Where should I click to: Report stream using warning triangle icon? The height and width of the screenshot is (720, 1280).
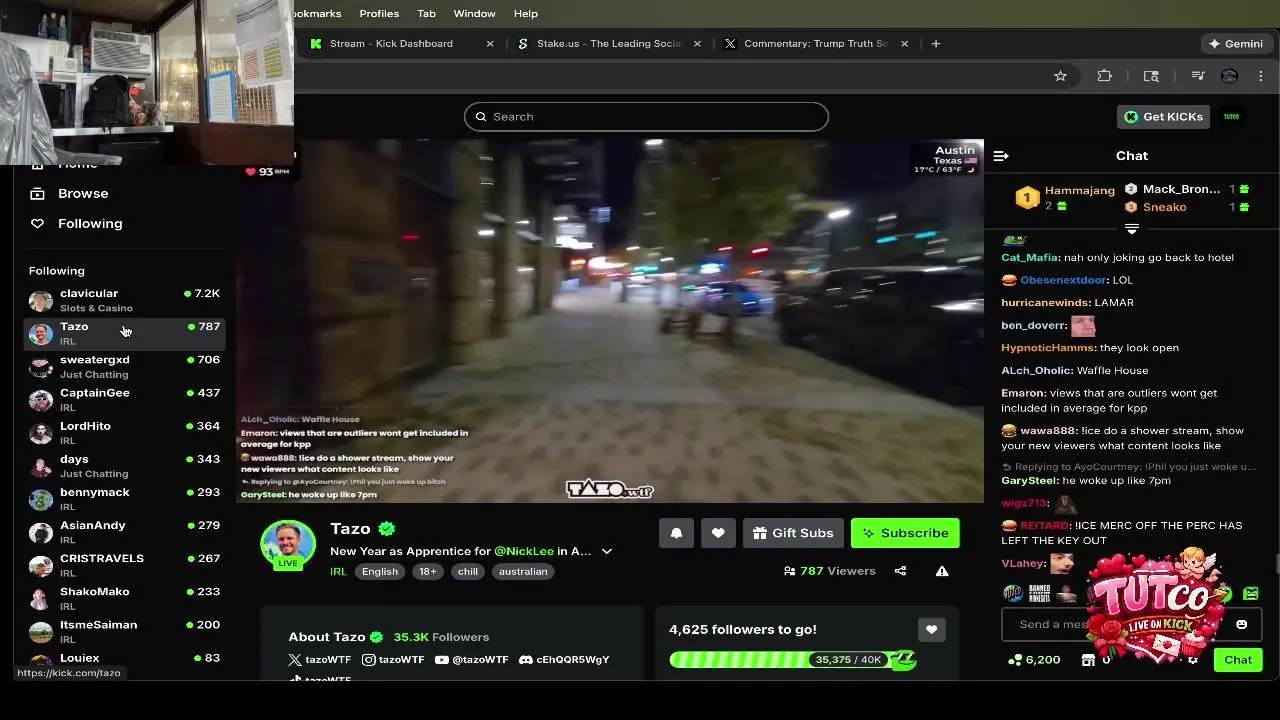(x=942, y=571)
